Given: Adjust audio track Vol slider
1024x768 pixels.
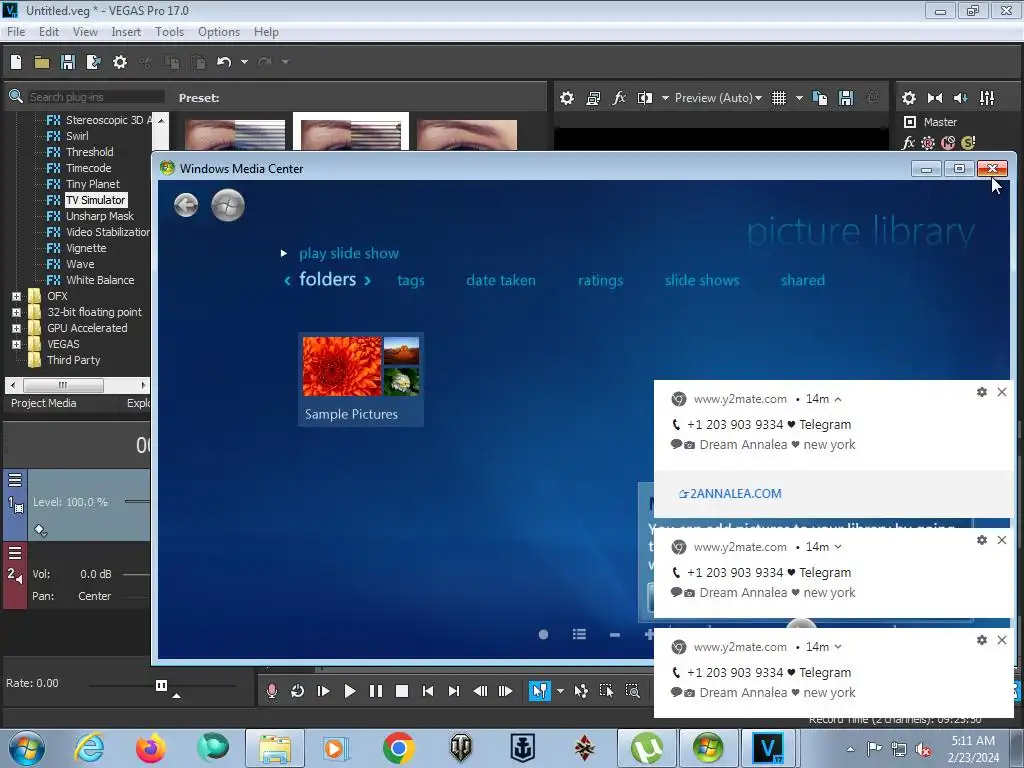Looking at the screenshot, I should [x=136, y=574].
